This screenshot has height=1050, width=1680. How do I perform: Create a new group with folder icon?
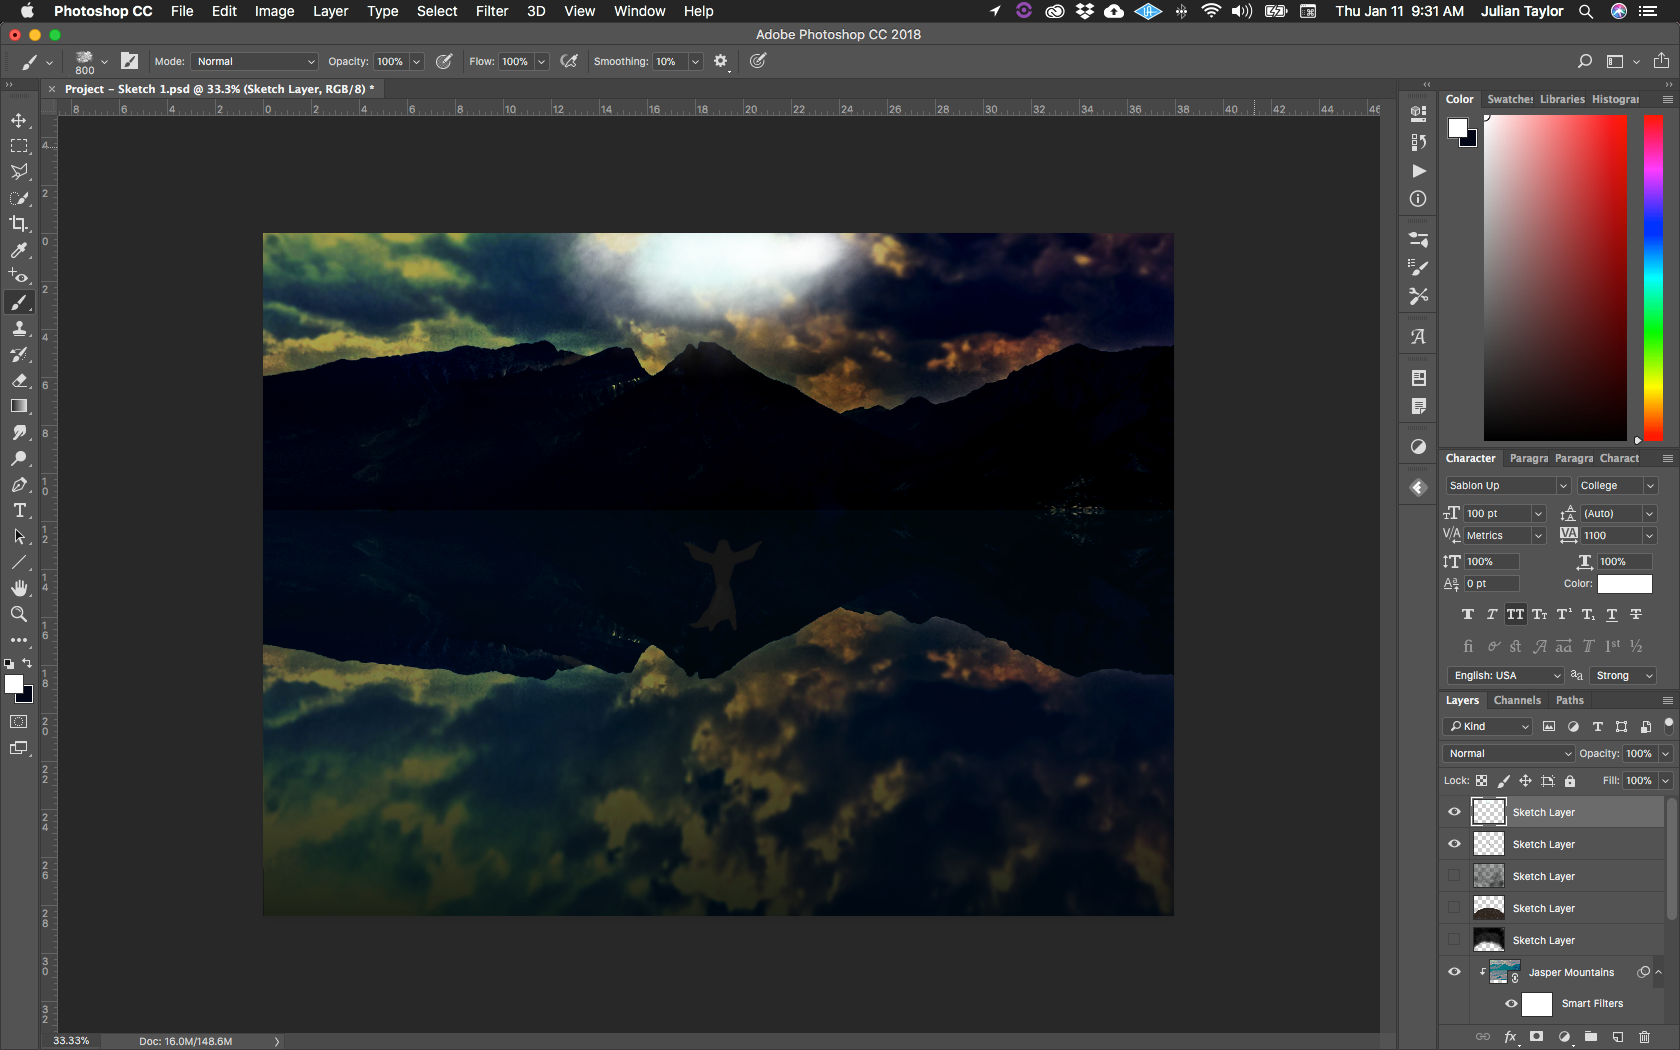[1591, 1037]
